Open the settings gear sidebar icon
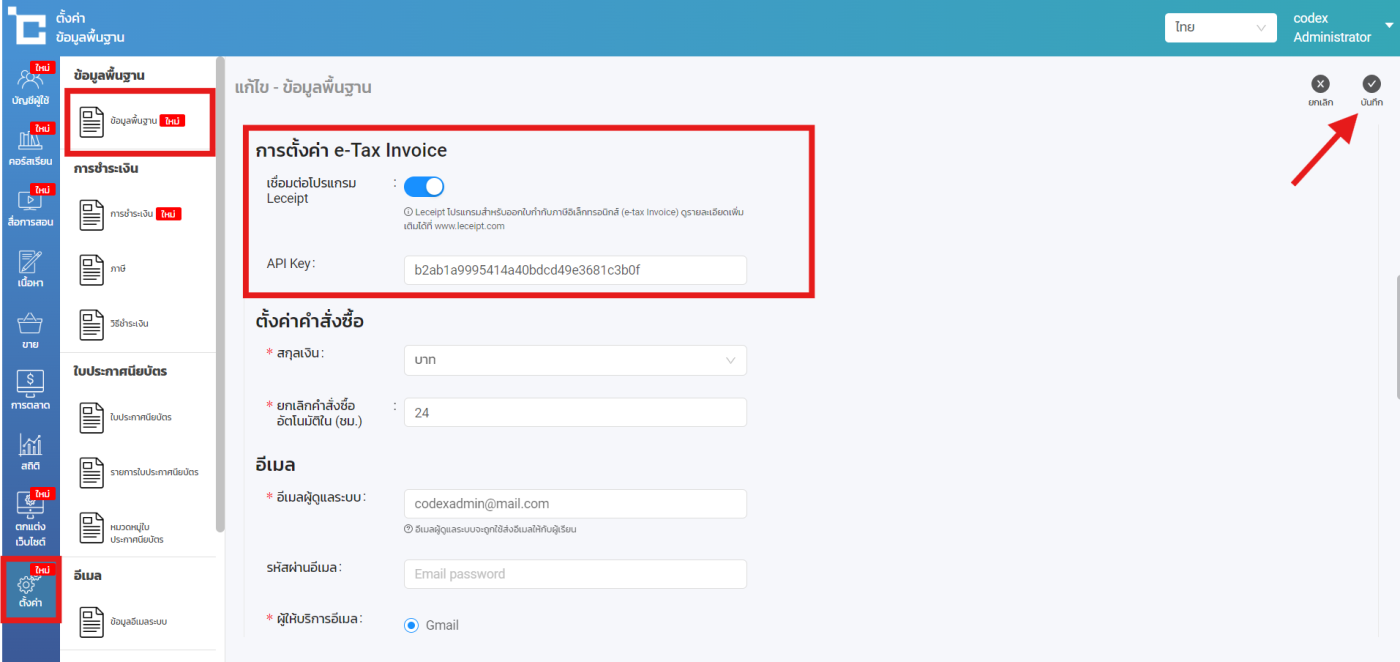 coord(30,590)
